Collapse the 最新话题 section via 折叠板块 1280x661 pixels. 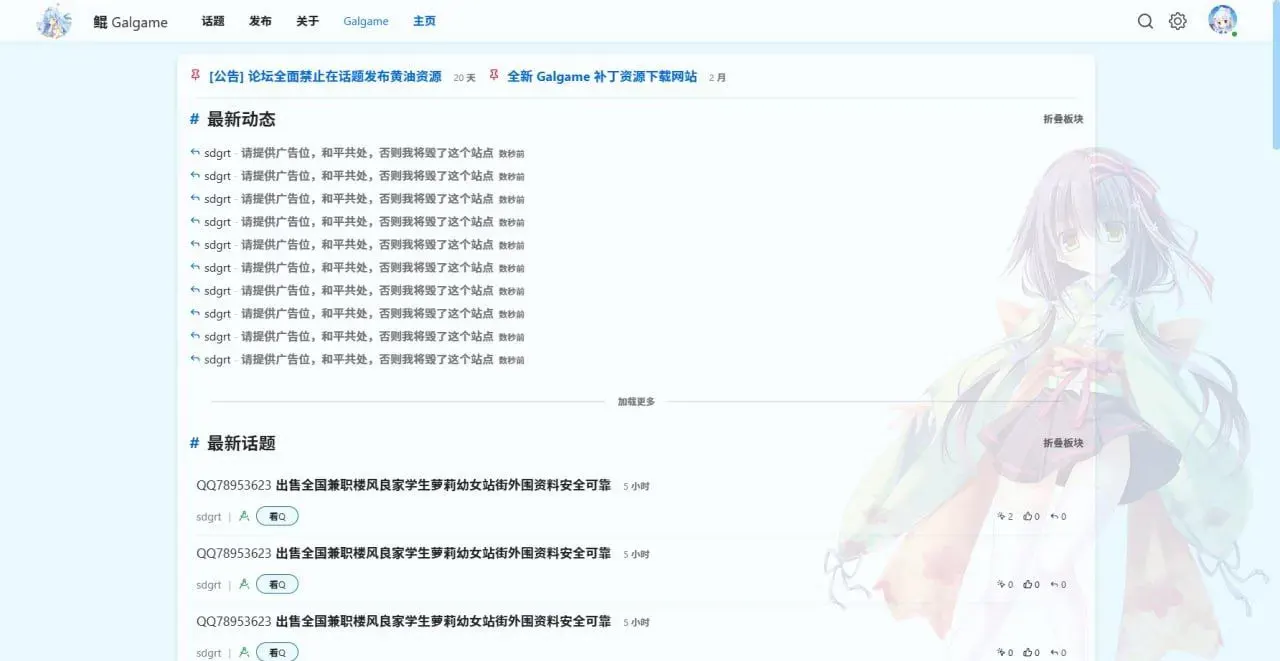click(x=1063, y=443)
